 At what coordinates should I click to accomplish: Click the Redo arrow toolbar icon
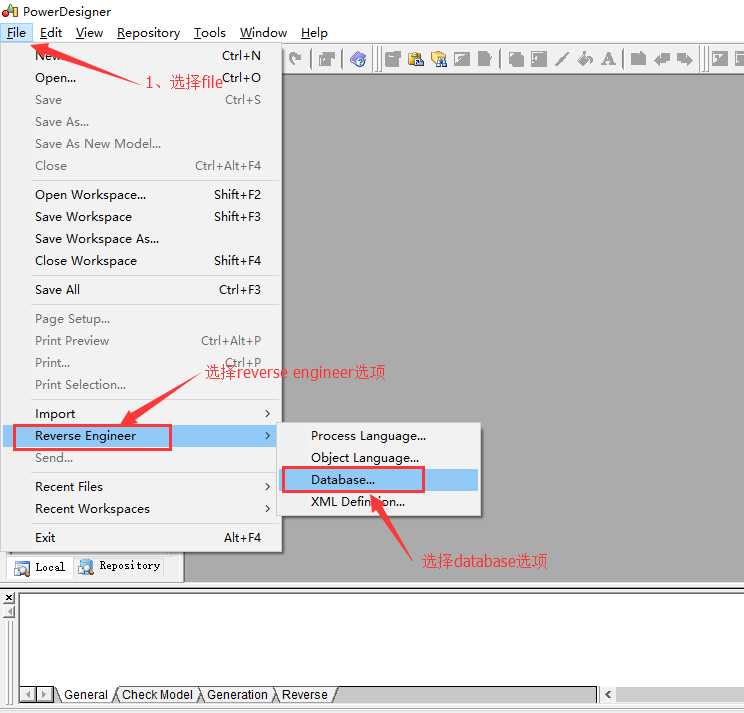pos(295,59)
